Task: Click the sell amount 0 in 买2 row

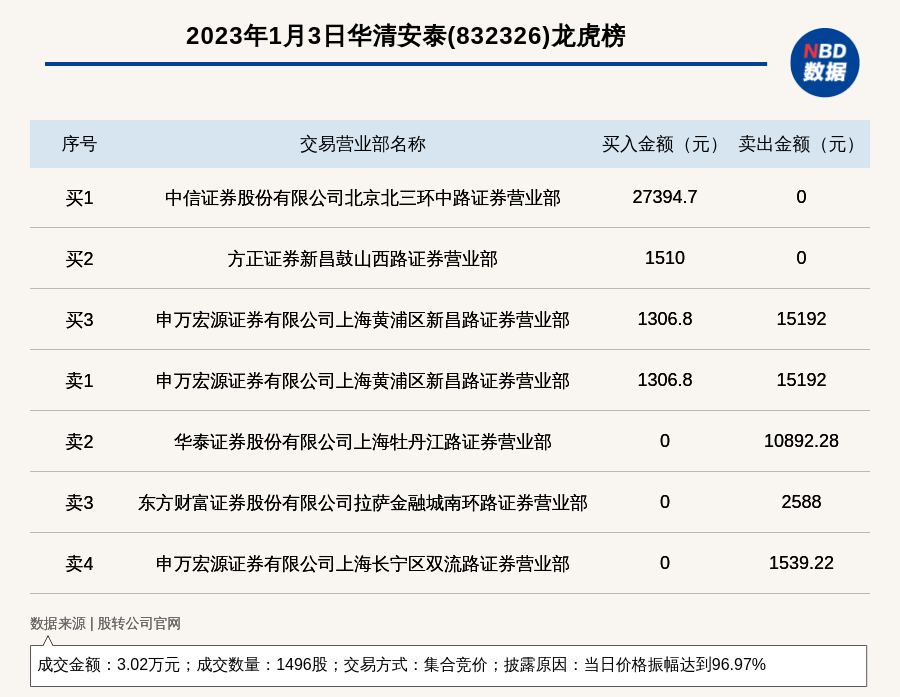Action: point(801,258)
